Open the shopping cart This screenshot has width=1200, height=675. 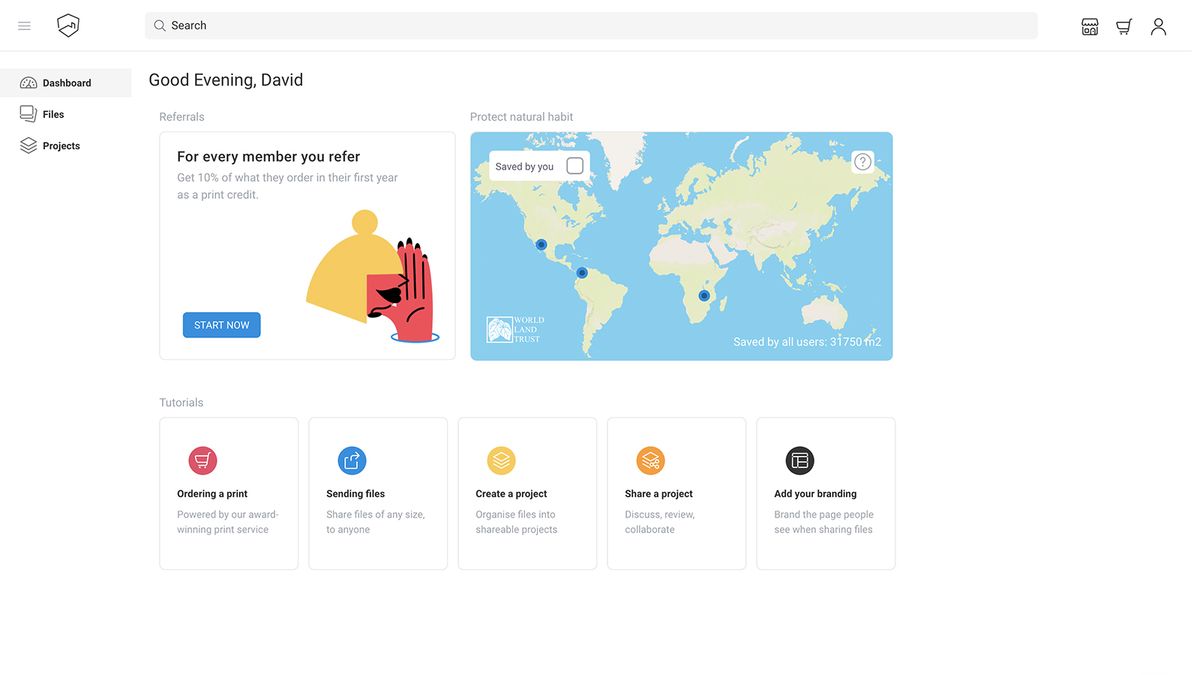pos(1122,25)
